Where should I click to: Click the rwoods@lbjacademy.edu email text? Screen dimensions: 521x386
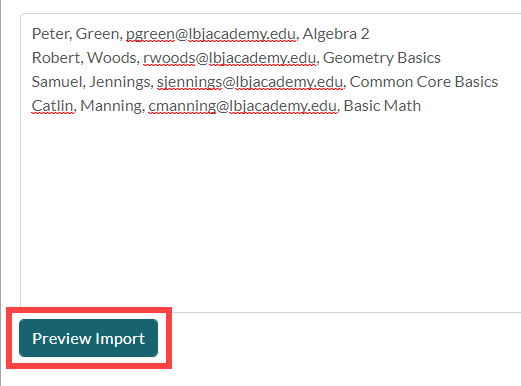click(x=229, y=58)
